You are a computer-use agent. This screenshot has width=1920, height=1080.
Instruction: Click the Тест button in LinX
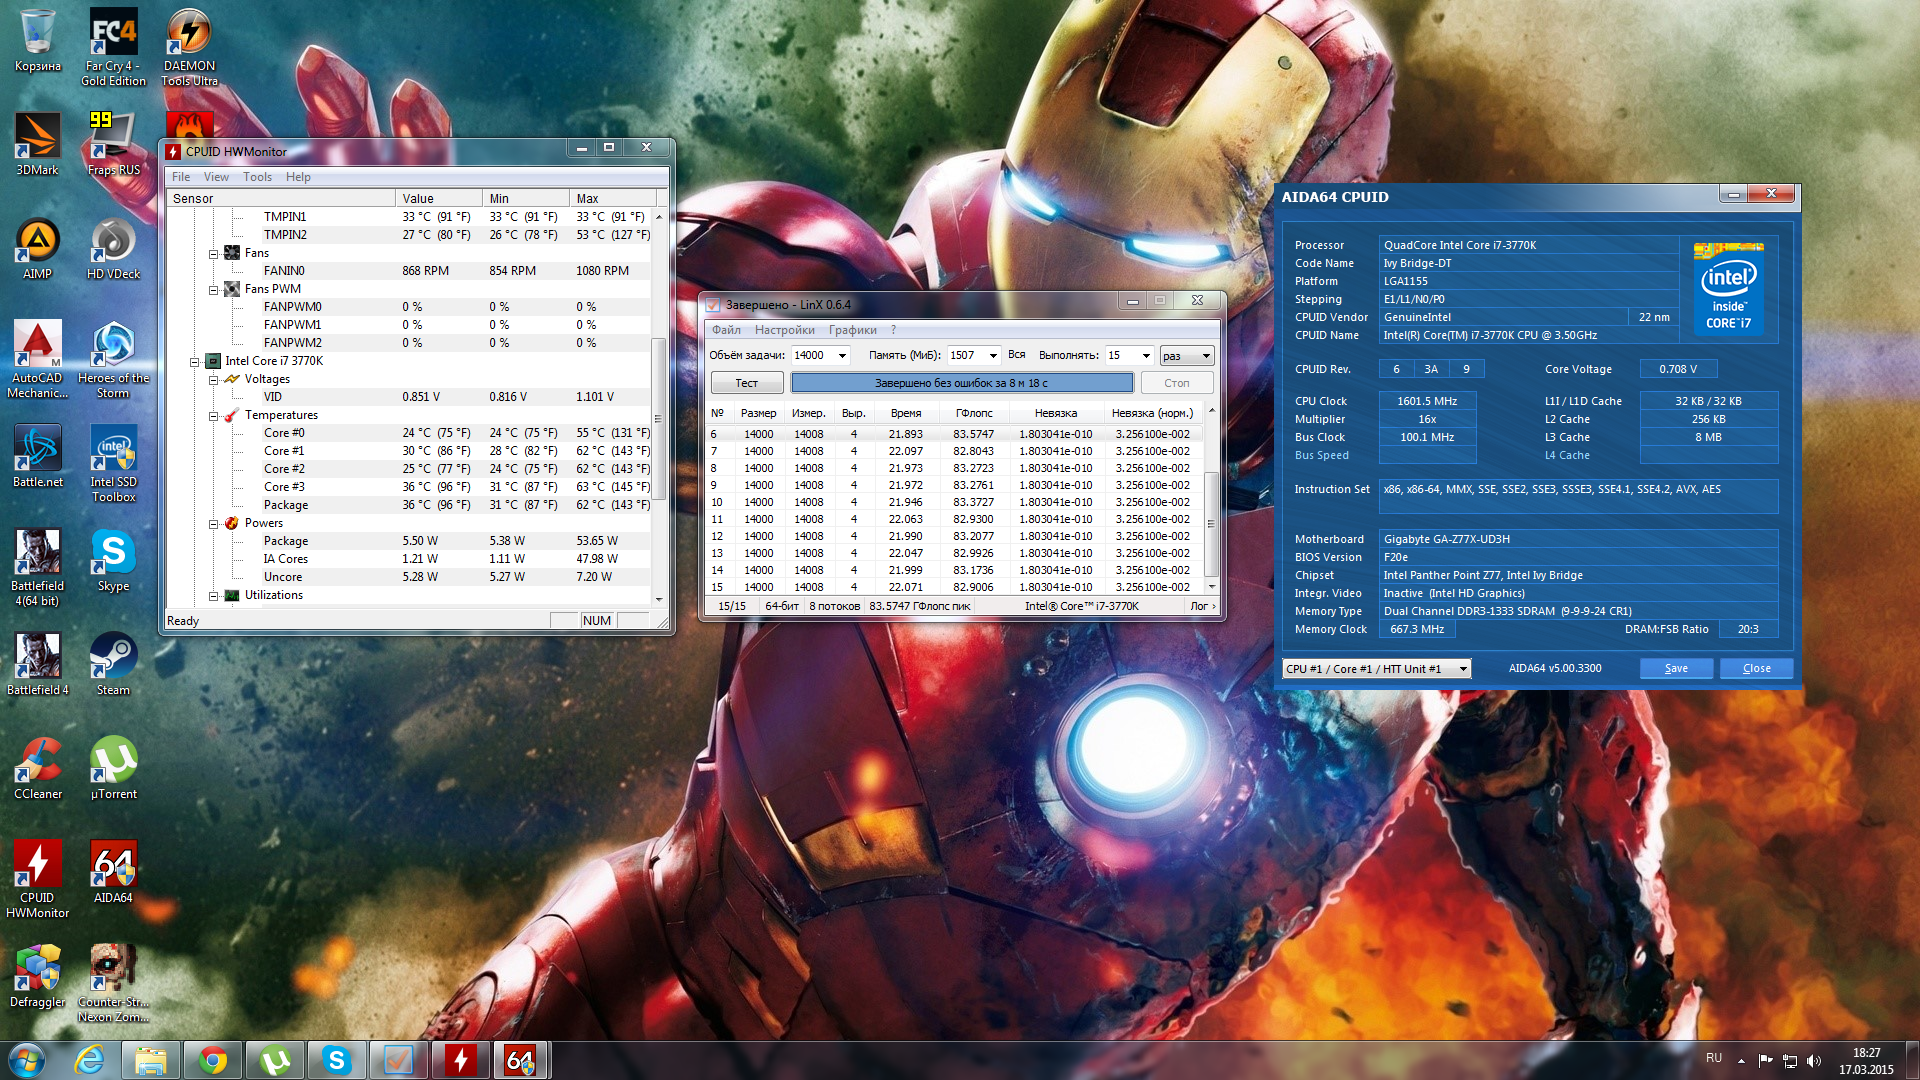coord(747,383)
